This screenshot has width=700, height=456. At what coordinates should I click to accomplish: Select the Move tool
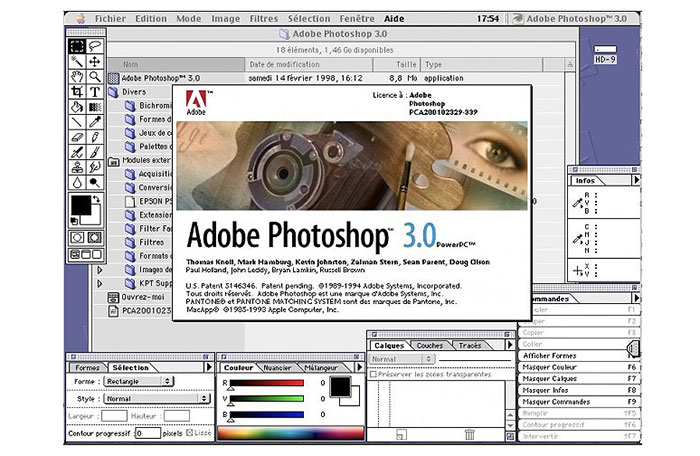pos(95,61)
